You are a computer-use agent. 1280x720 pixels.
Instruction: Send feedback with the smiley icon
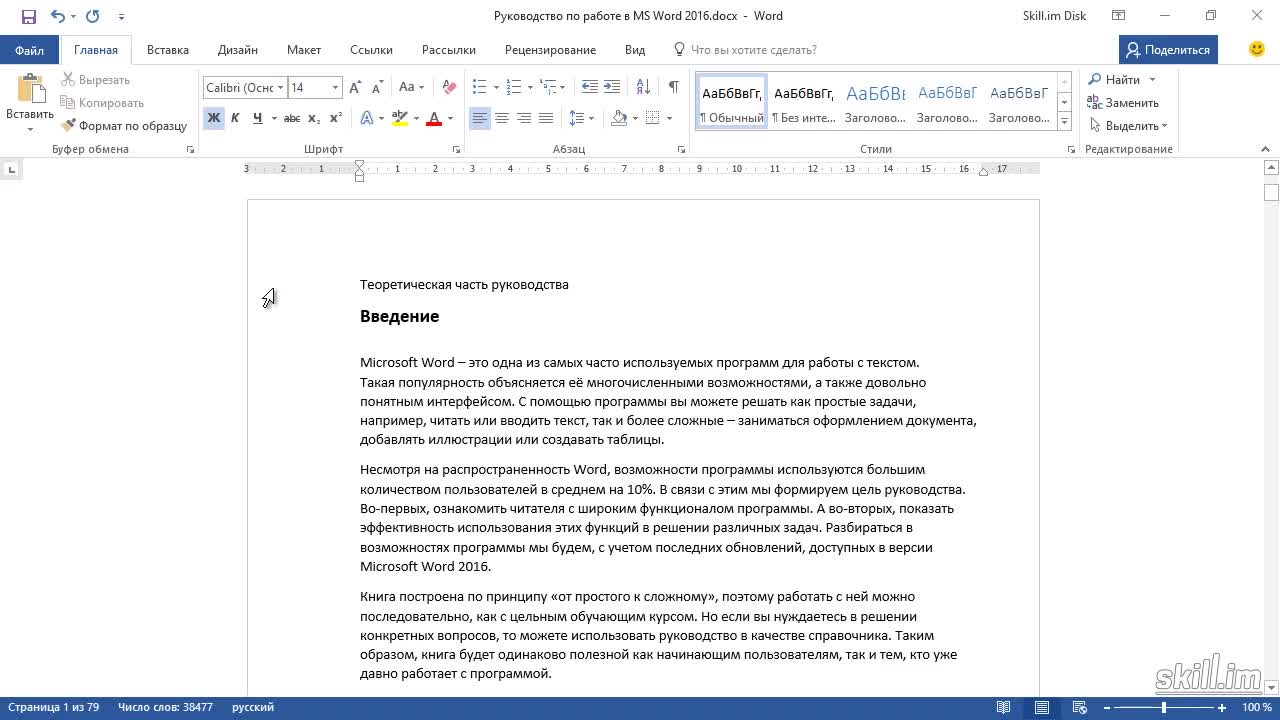click(1257, 49)
